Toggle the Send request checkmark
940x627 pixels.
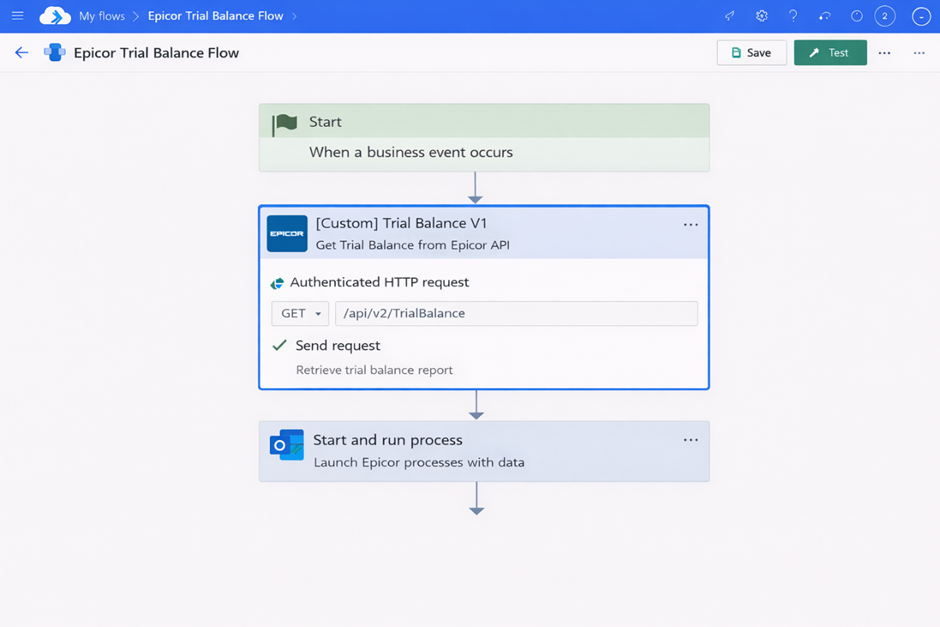tap(280, 345)
